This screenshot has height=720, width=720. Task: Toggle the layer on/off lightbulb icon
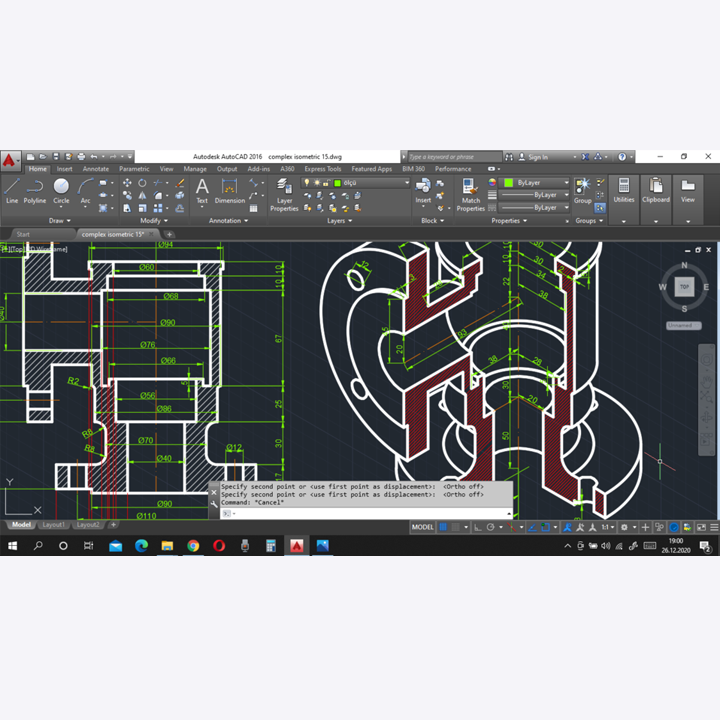click(307, 183)
